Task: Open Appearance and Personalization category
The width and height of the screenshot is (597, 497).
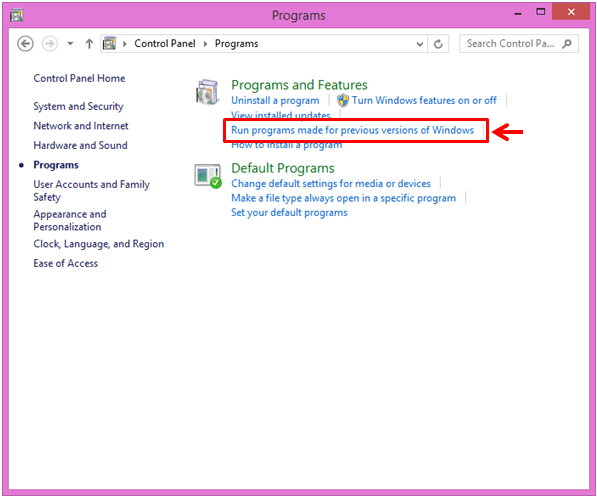Action: [x=70, y=221]
